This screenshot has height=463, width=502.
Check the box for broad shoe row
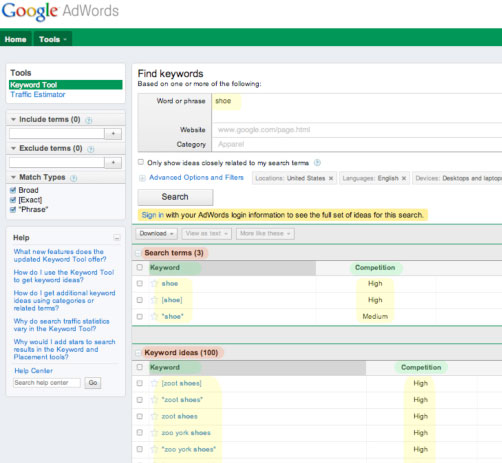[140, 284]
